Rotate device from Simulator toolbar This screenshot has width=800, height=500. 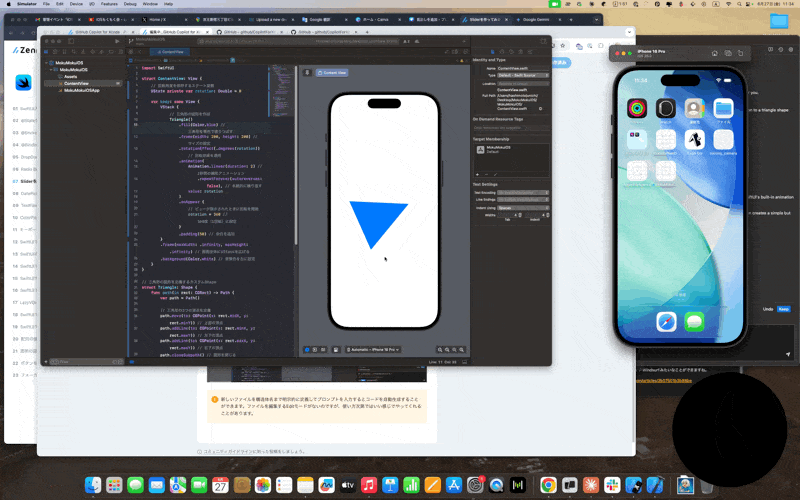tap(740, 53)
